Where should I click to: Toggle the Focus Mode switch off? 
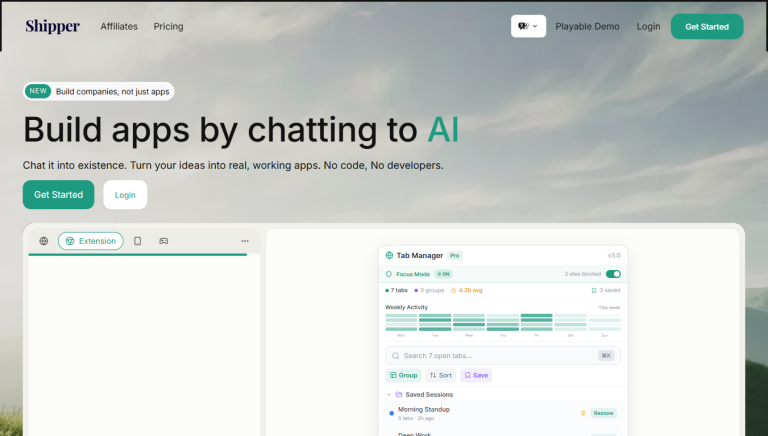(613, 274)
